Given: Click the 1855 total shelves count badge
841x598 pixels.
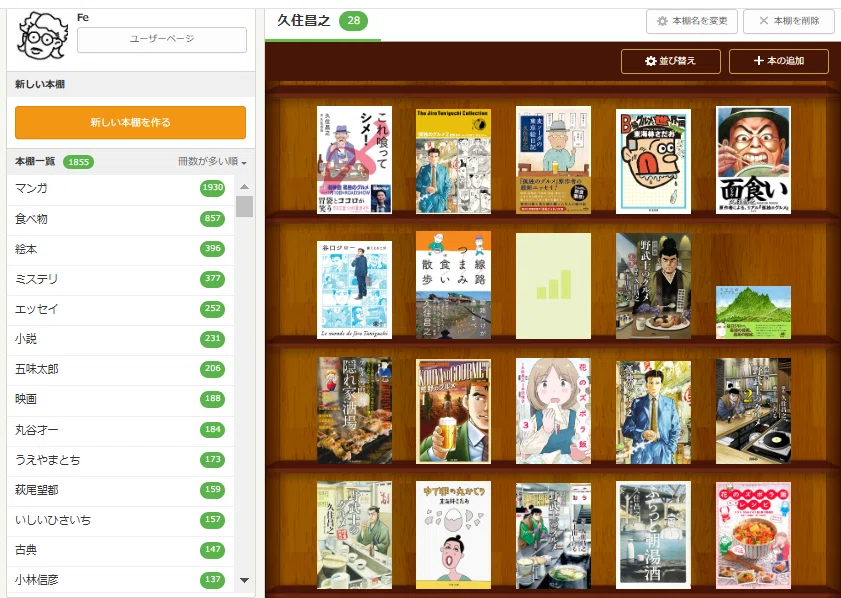Looking at the screenshot, I should [78, 161].
